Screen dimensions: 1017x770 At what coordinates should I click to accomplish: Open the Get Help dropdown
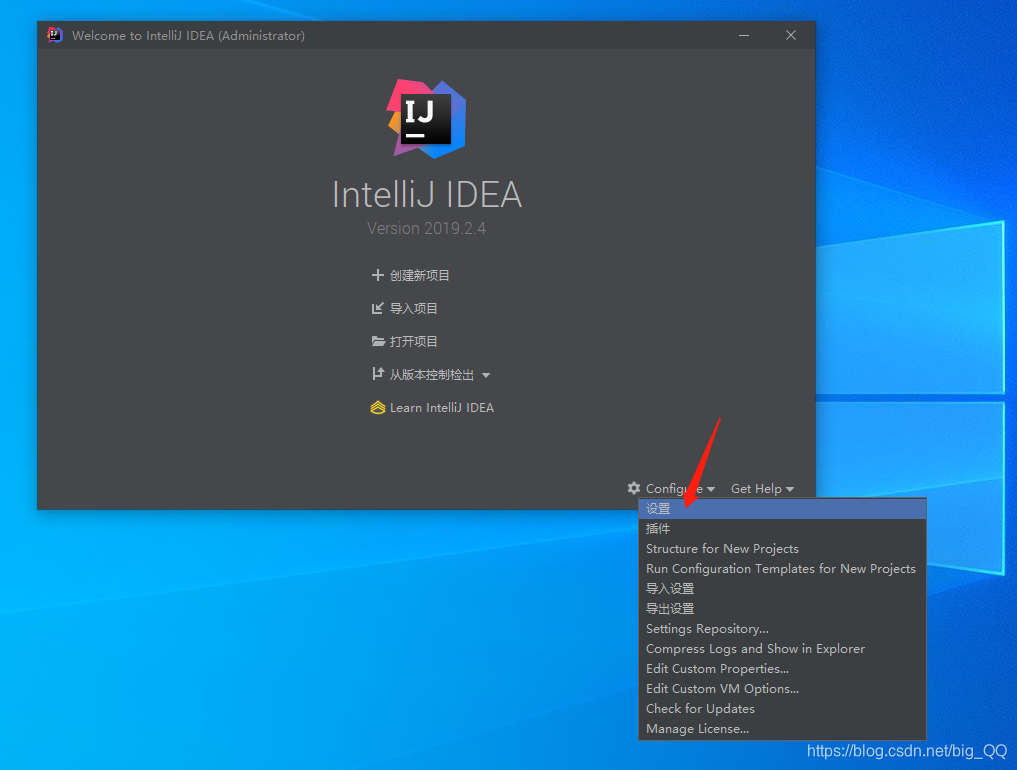point(762,488)
